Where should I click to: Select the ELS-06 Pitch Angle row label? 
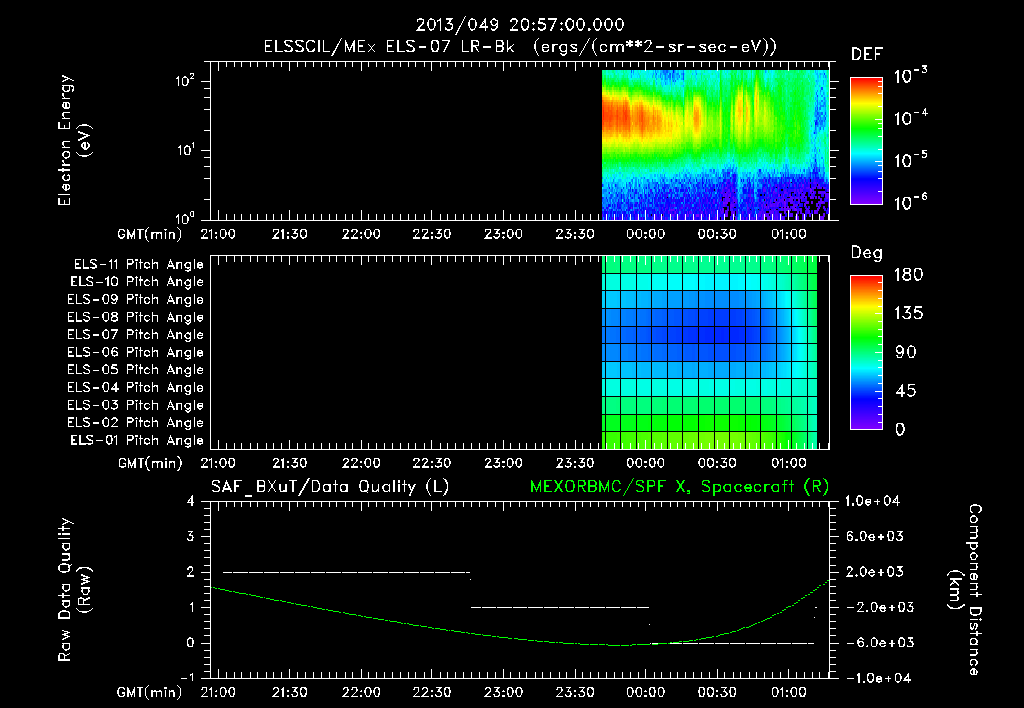coord(136,353)
